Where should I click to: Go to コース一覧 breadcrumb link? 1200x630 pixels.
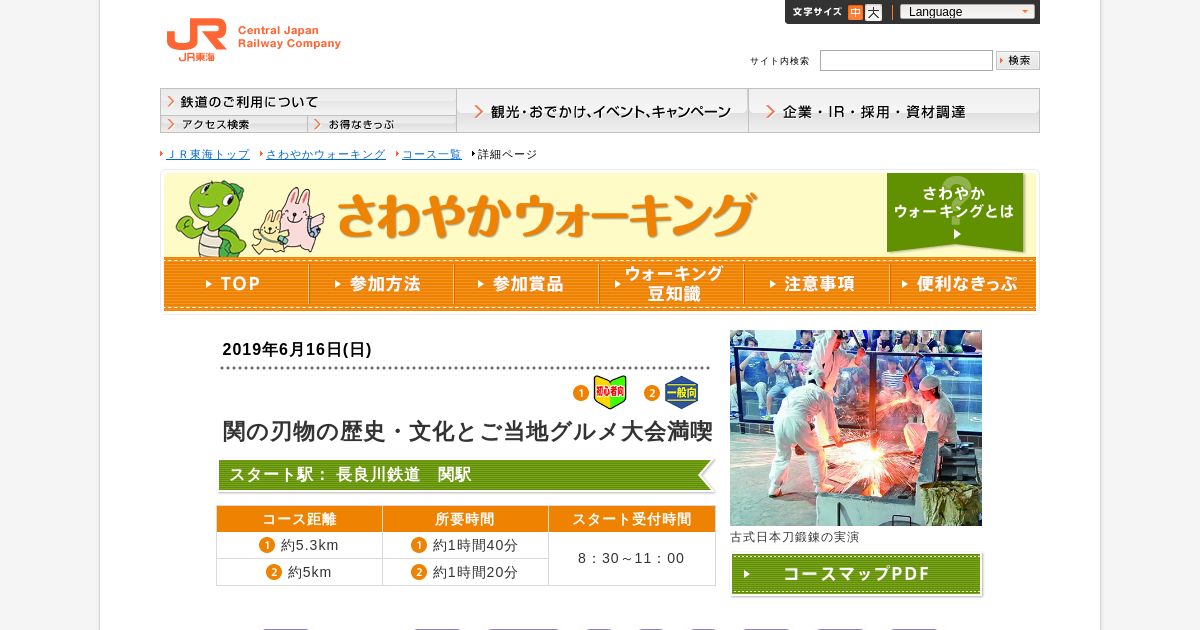432,154
